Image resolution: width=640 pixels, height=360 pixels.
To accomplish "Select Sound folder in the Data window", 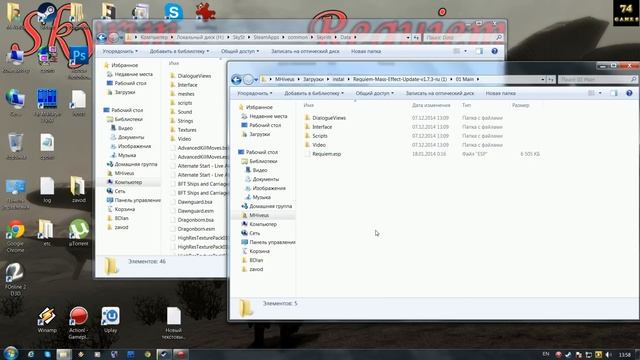I will 184,112.
